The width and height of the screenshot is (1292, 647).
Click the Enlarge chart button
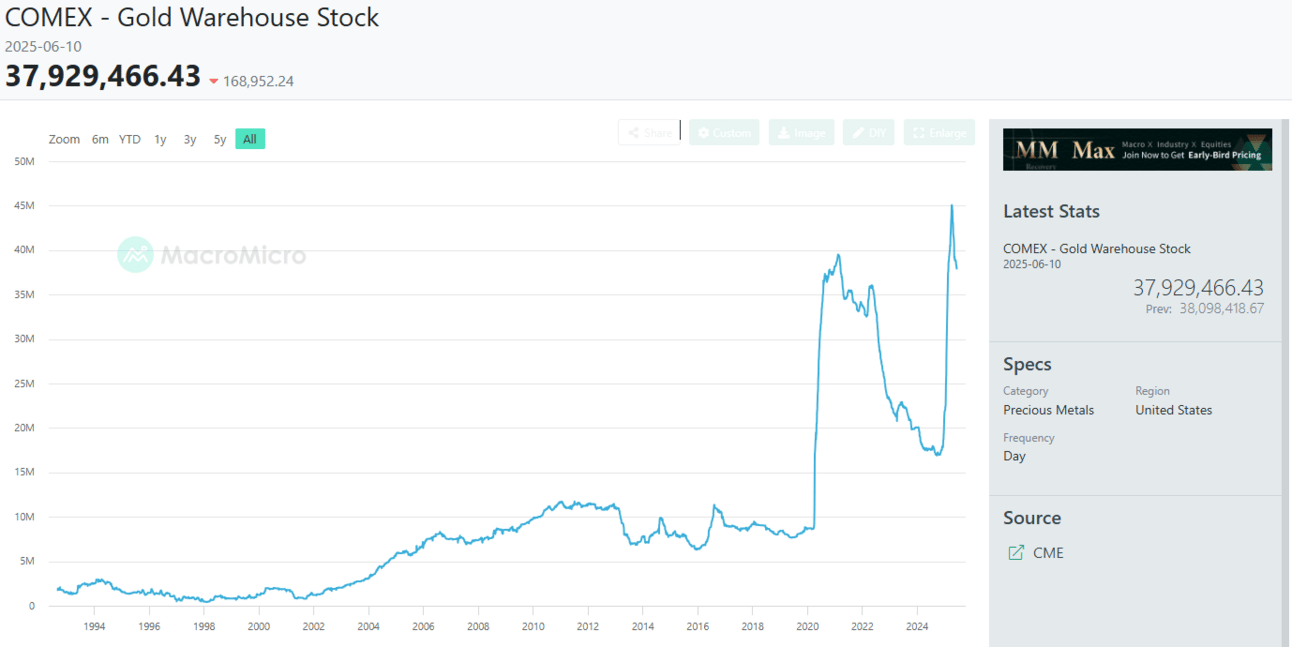[939, 133]
